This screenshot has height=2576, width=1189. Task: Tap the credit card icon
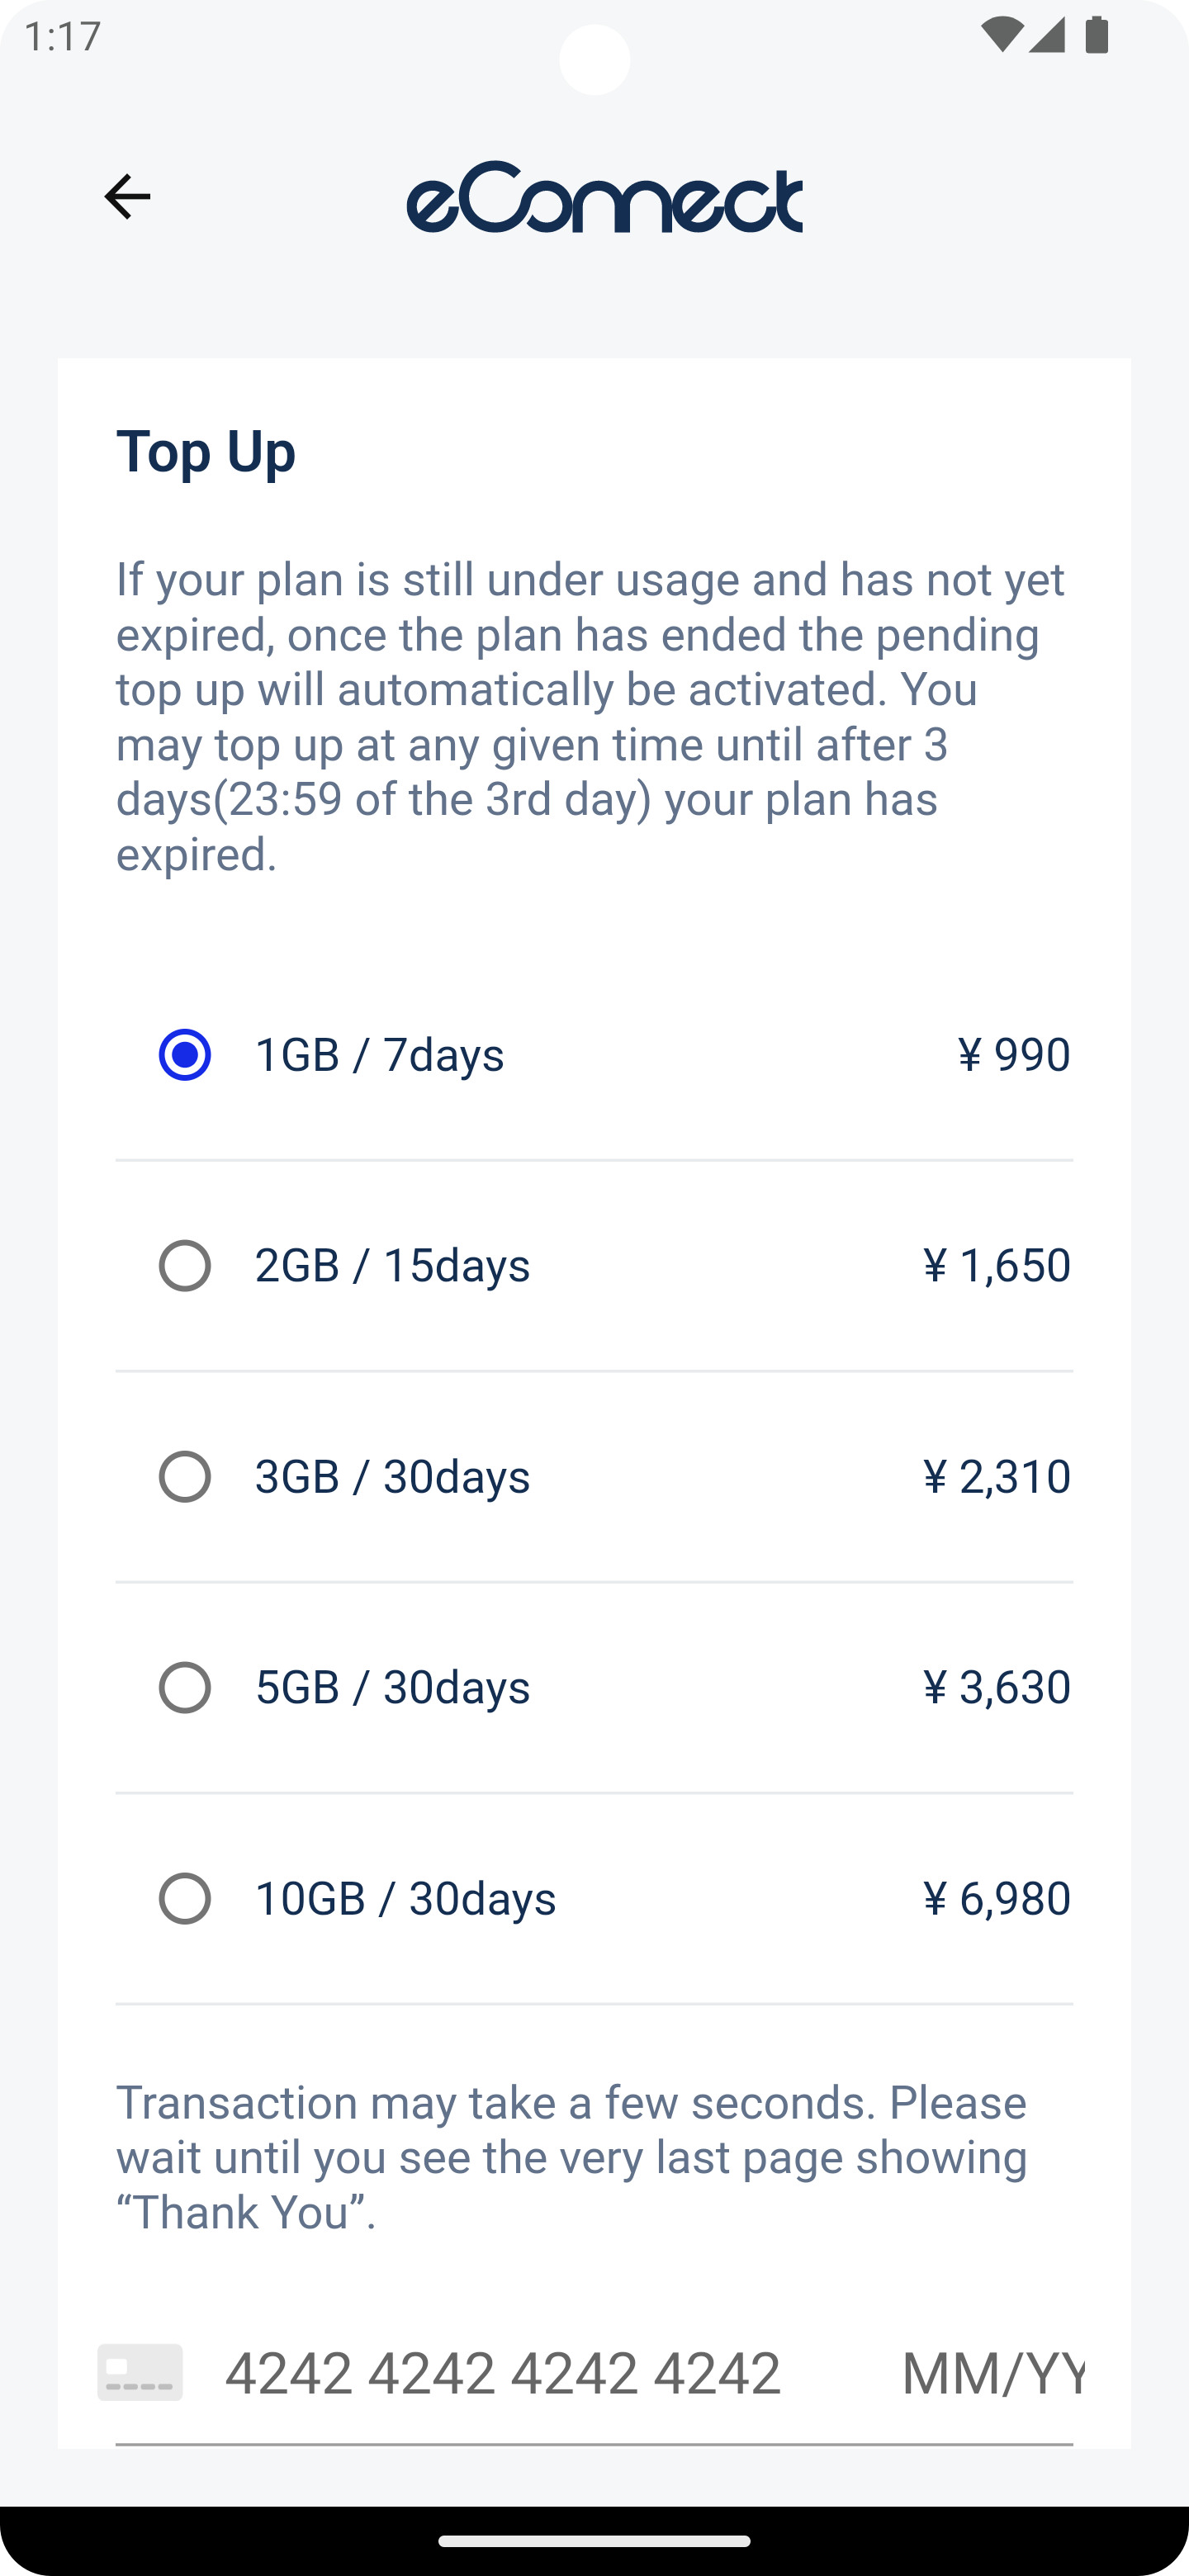[140, 2372]
